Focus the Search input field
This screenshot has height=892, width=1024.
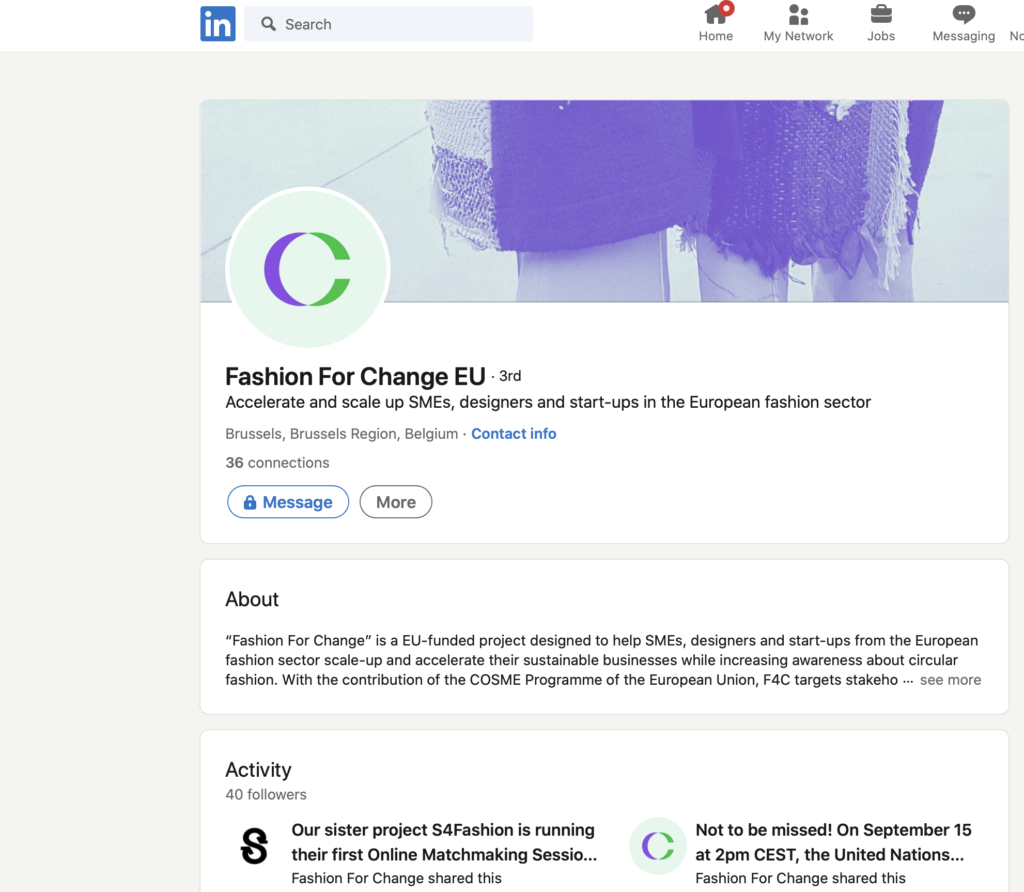point(388,24)
